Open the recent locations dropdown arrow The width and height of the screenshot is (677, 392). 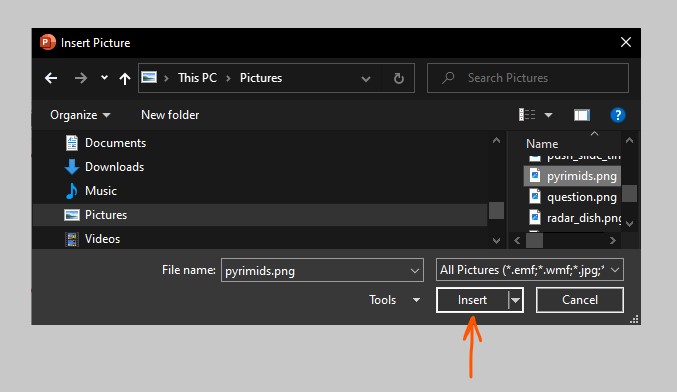click(104, 78)
